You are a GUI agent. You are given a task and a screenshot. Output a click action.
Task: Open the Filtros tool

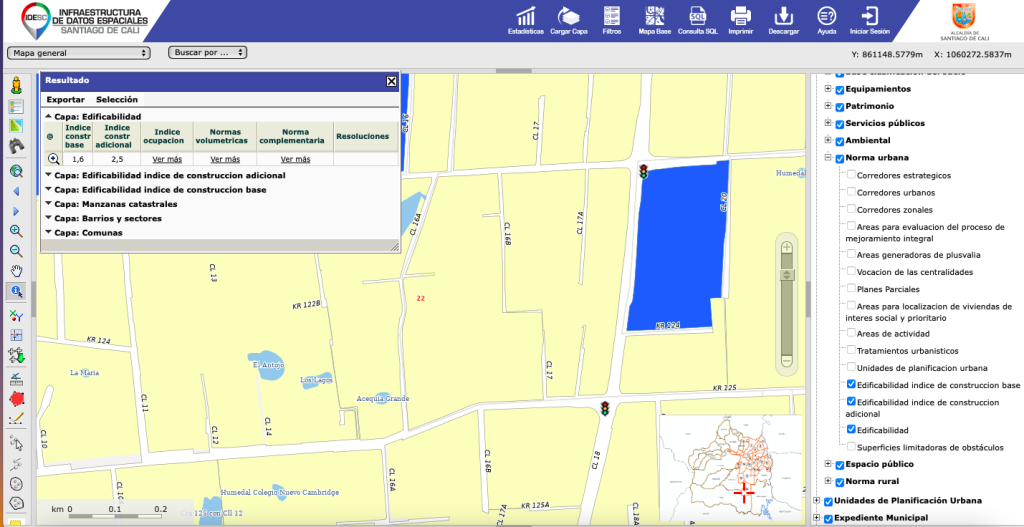coord(612,20)
